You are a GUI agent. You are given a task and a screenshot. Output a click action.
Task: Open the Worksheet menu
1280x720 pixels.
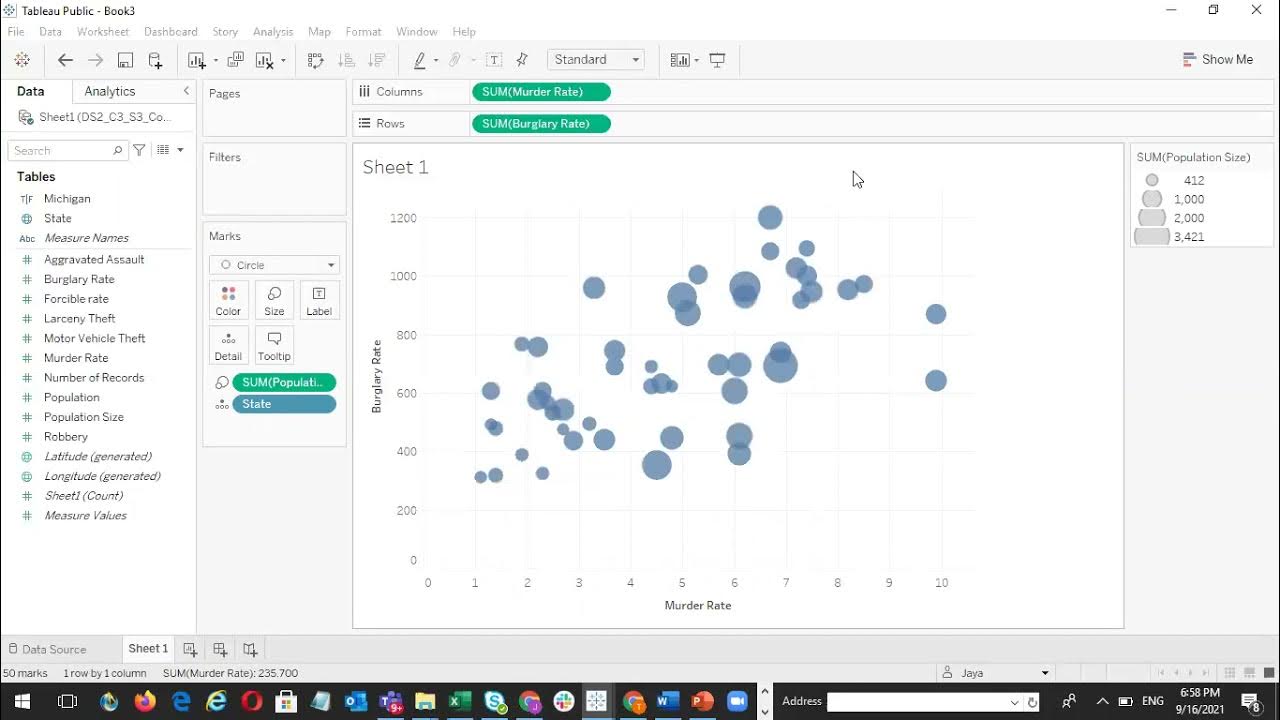click(x=103, y=32)
